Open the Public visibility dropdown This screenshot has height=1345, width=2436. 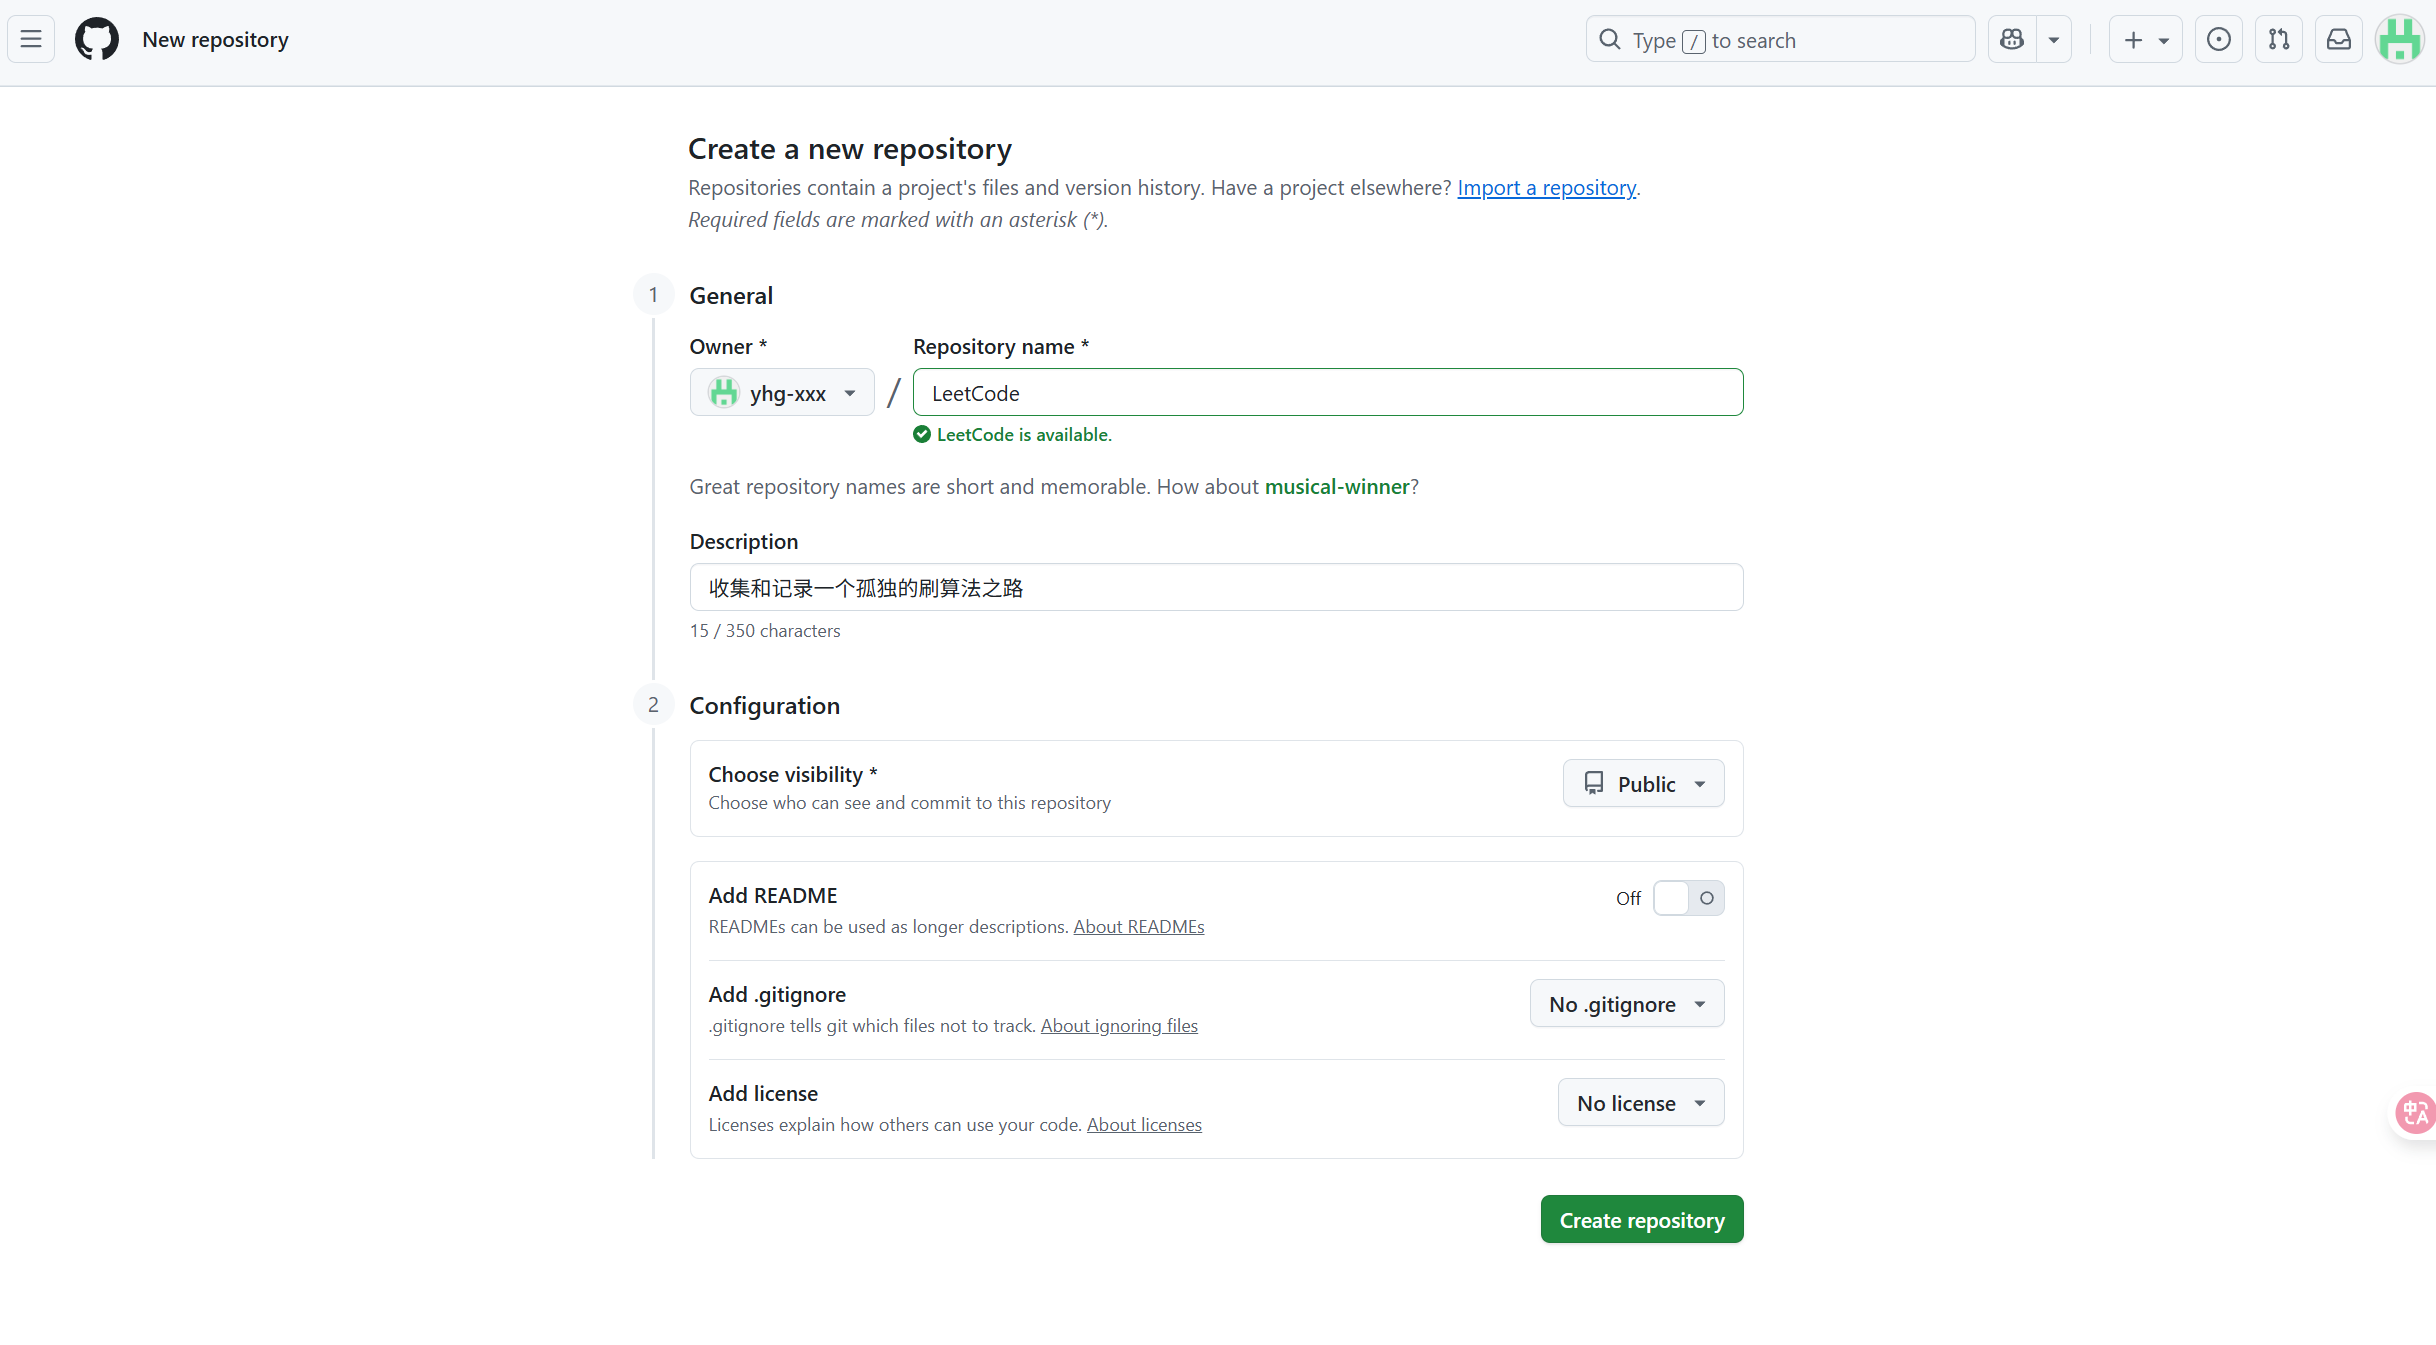[x=1643, y=784]
